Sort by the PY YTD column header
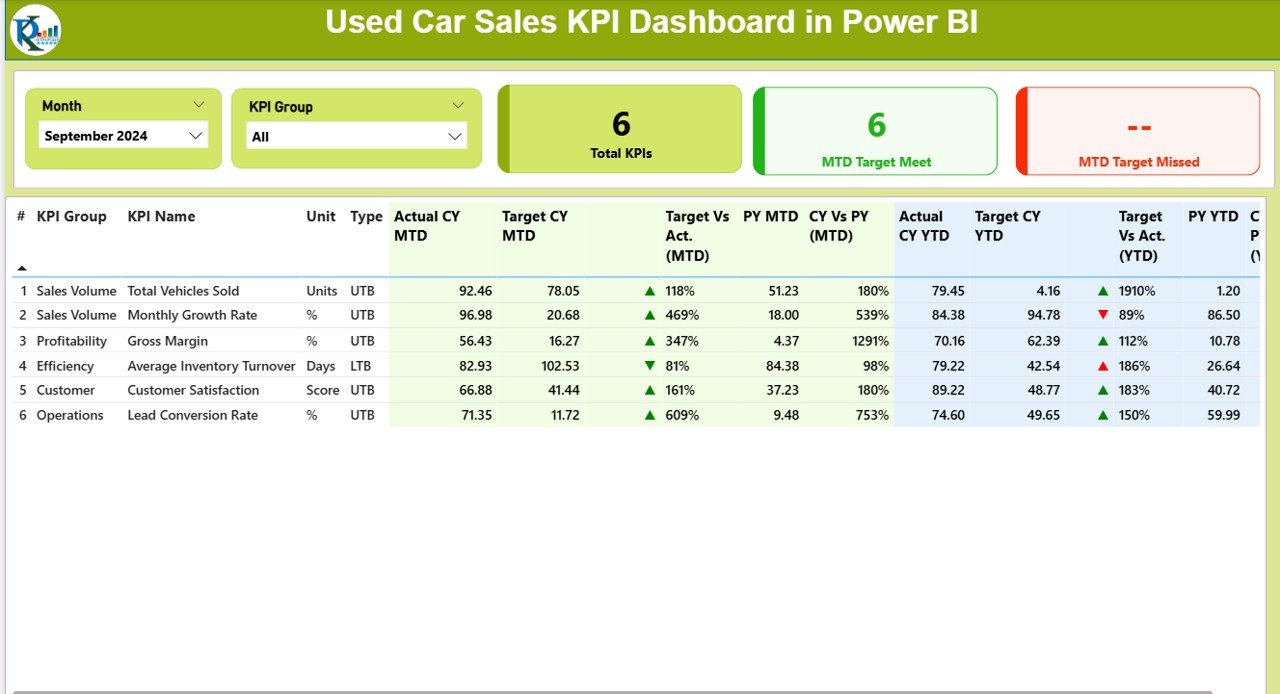 pyautogui.click(x=1213, y=216)
